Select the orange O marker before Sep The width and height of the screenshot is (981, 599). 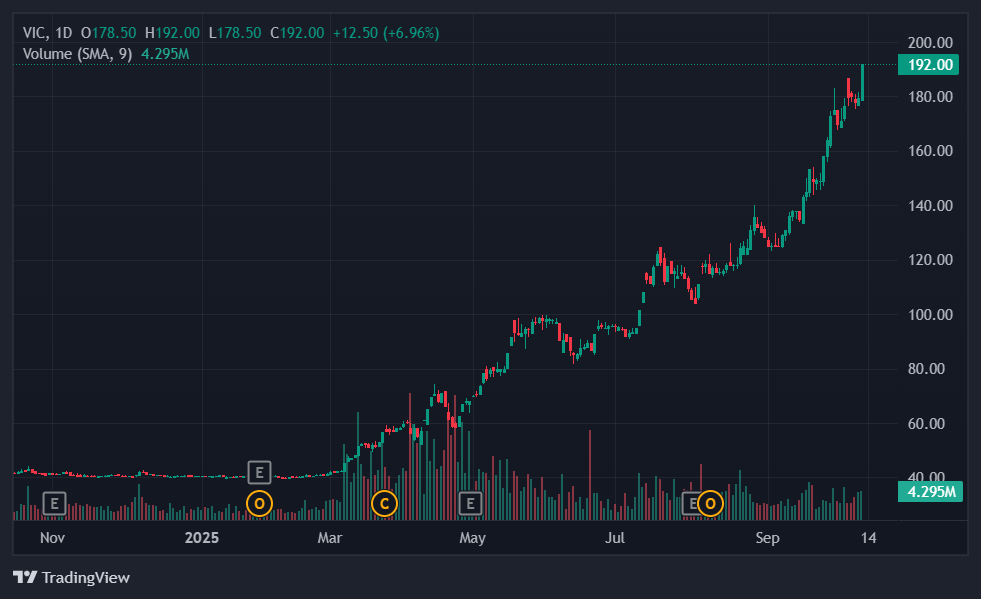tap(711, 503)
